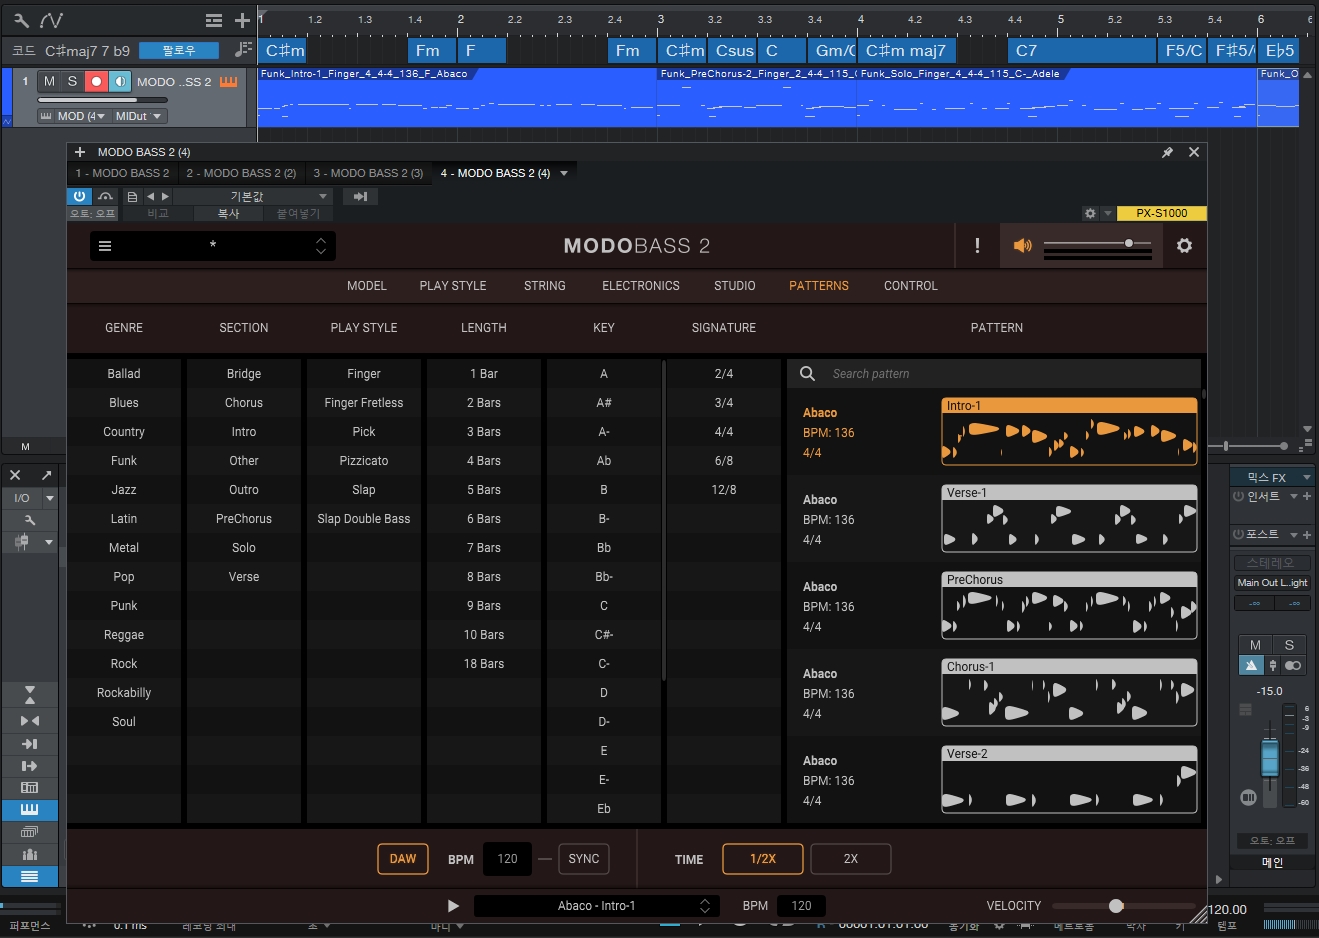Click the expand/collapse vertical arrows icon in console
The height and width of the screenshot is (938, 1319).
pos(30,694)
